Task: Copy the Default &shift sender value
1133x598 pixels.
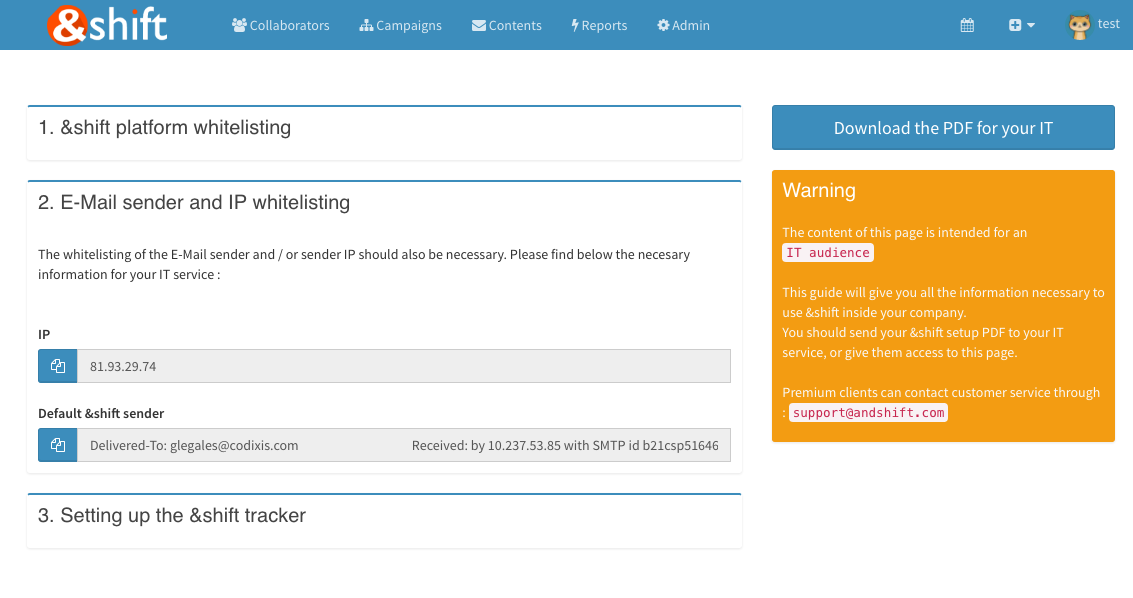Action: [x=58, y=446]
